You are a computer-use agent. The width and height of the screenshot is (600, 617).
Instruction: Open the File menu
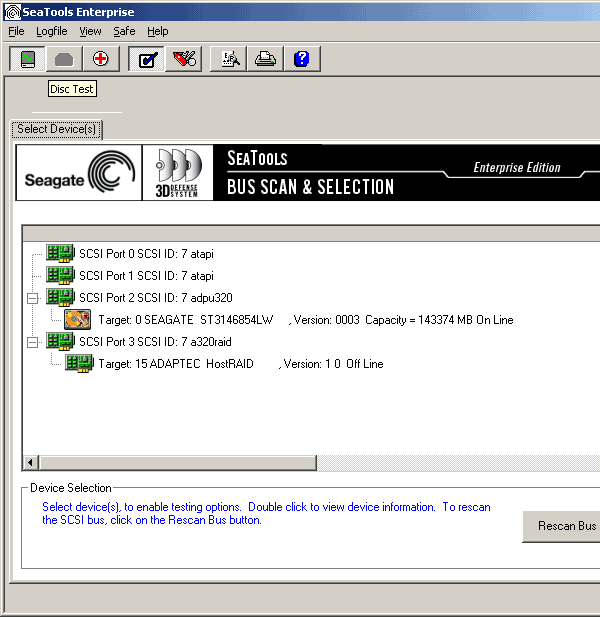[x=17, y=31]
